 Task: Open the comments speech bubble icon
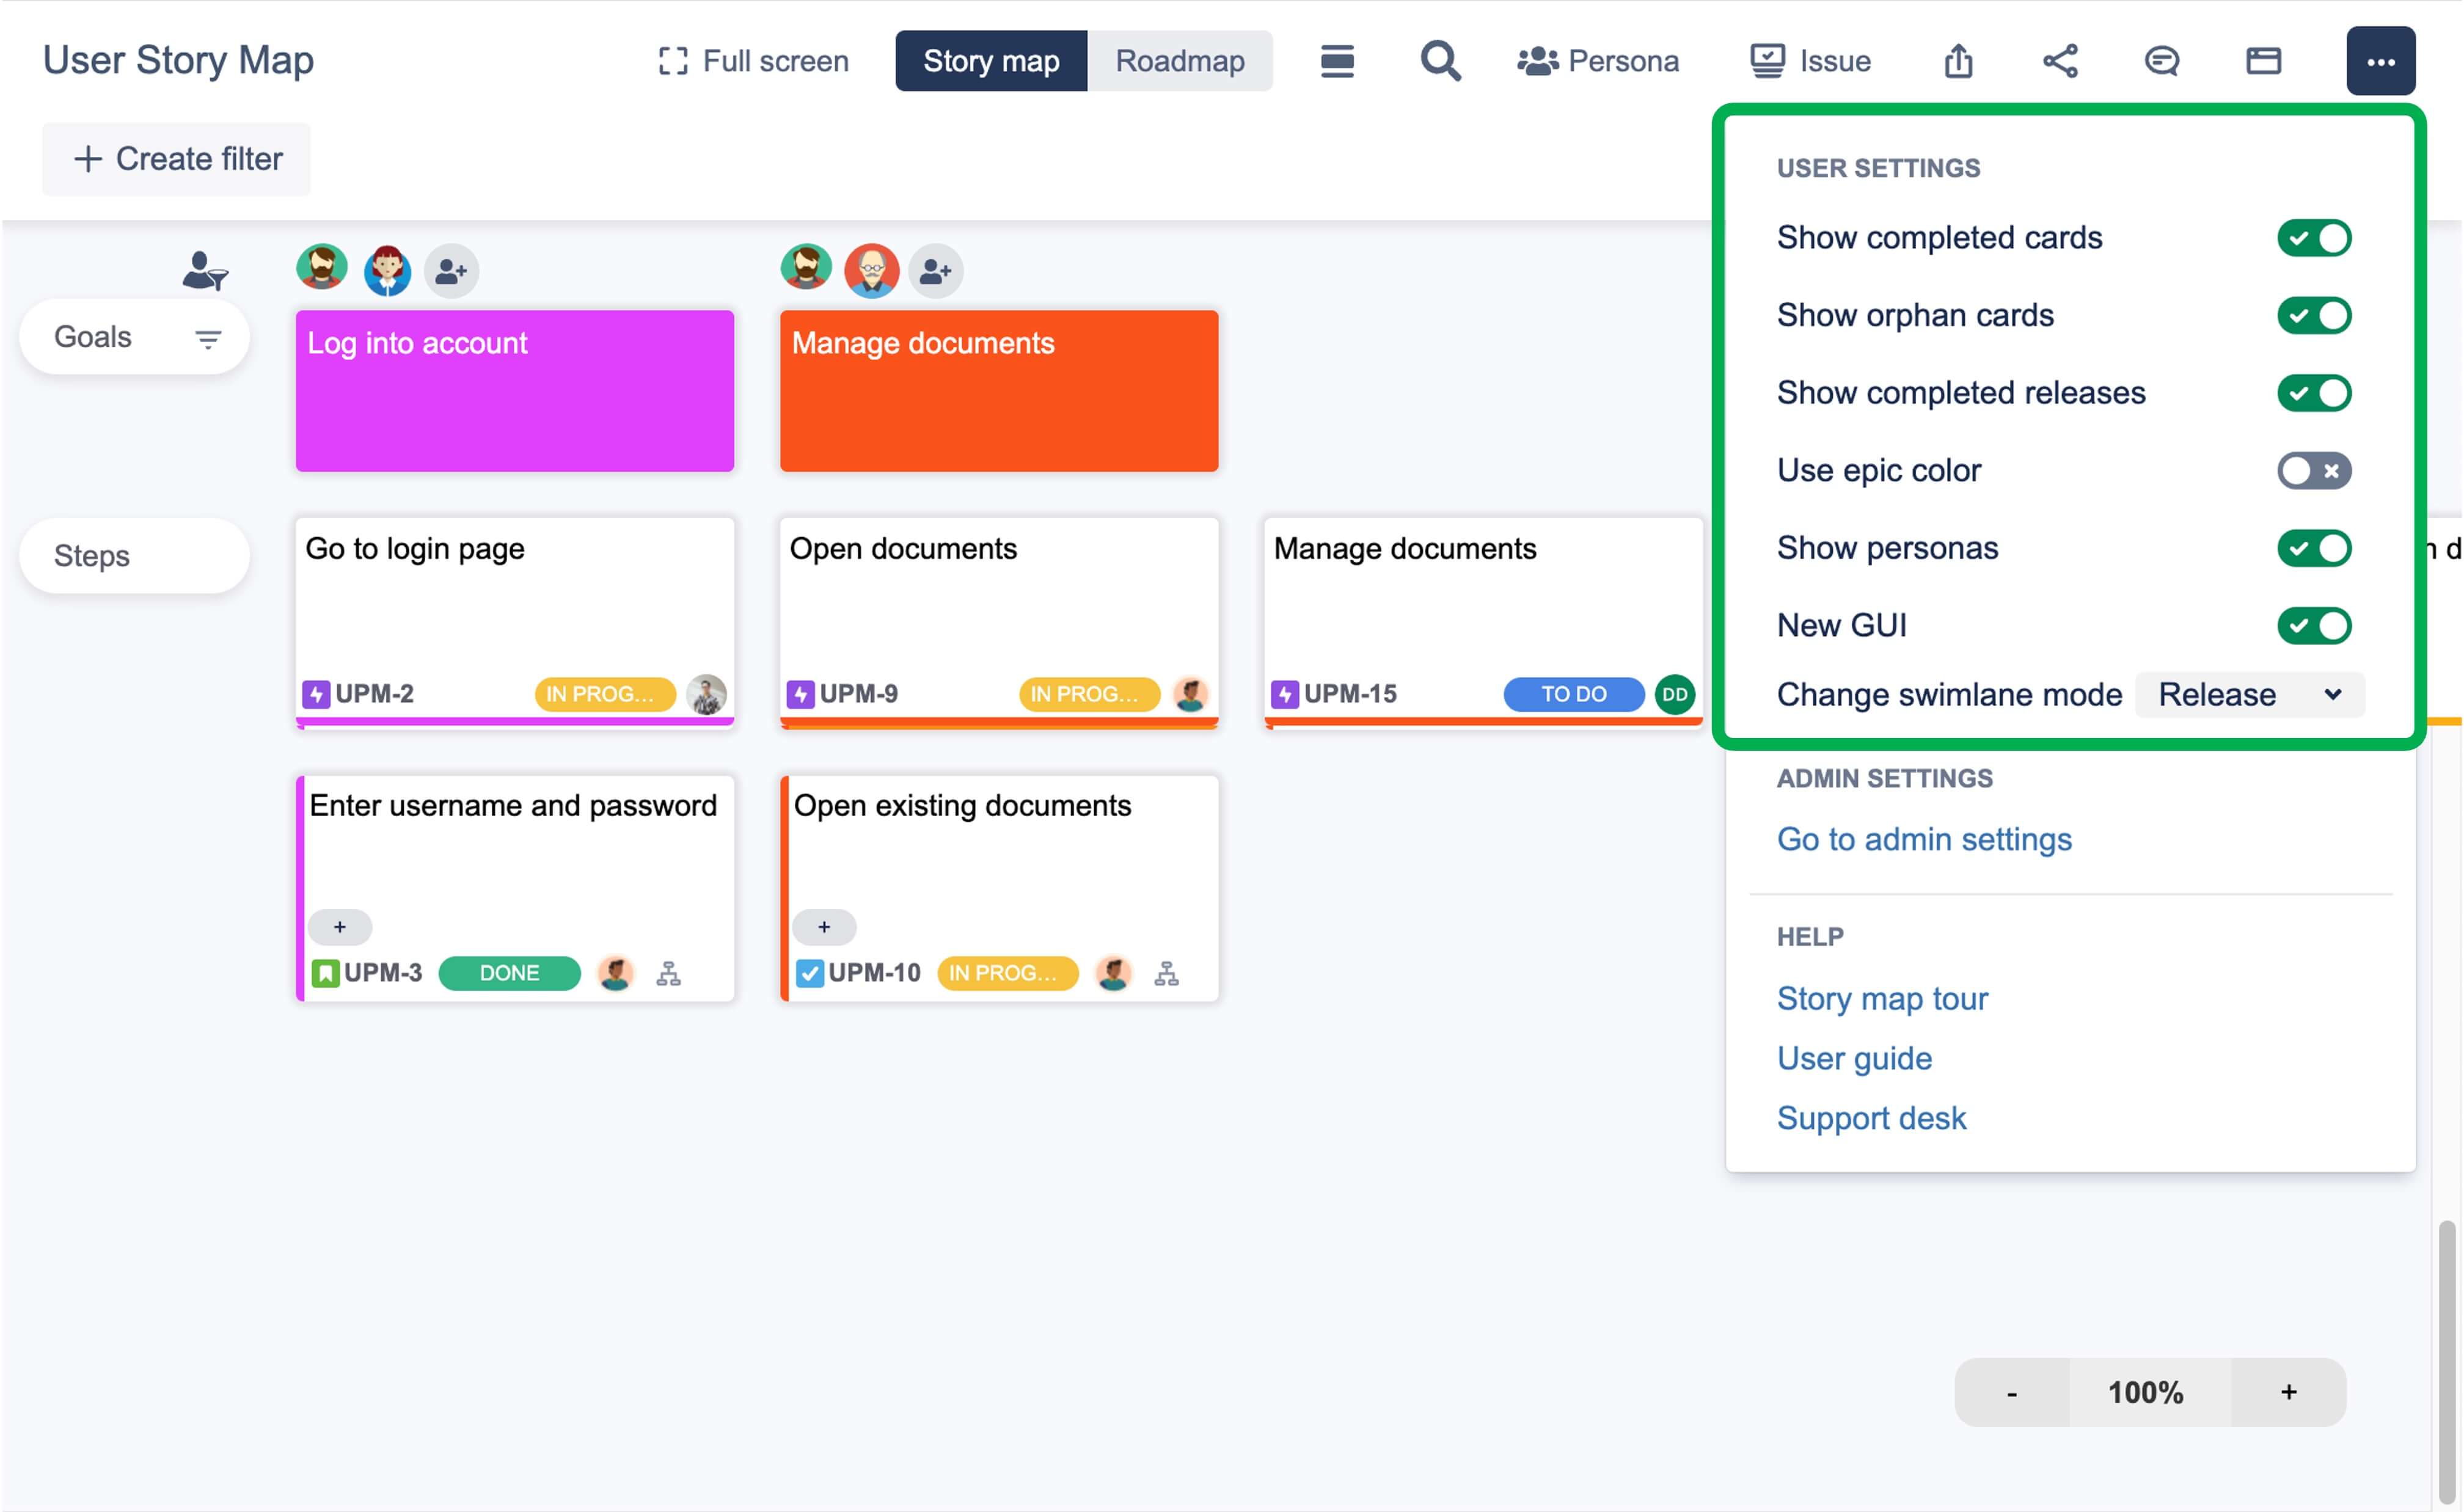click(x=2161, y=61)
